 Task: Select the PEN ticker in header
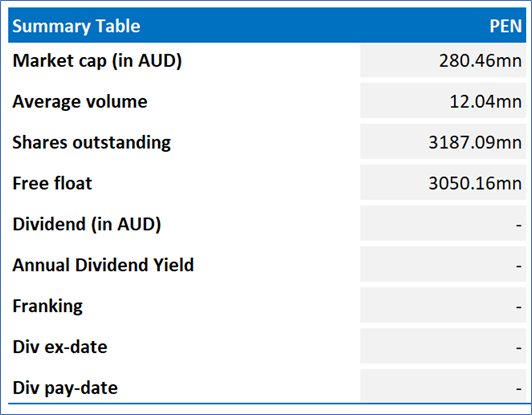click(x=506, y=26)
